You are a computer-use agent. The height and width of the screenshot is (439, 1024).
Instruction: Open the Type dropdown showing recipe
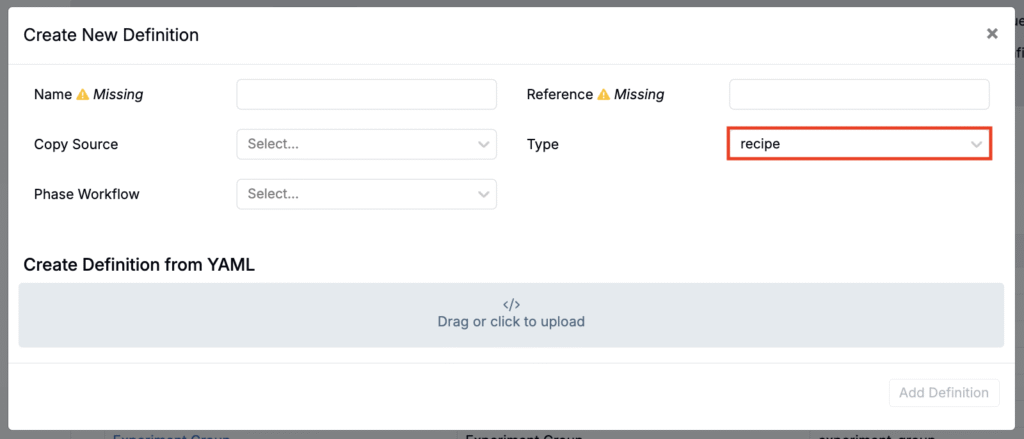tap(850, 144)
